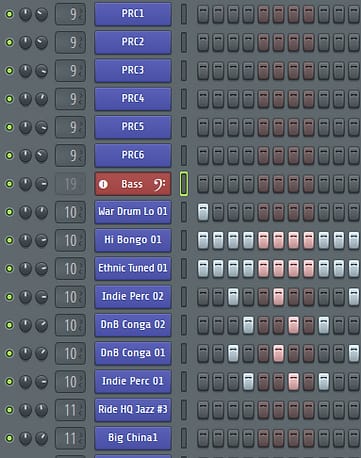Click the Ethnic Tuned 01 panning knob
The height and width of the screenshot is (458, 361).
tap(25, 268)
